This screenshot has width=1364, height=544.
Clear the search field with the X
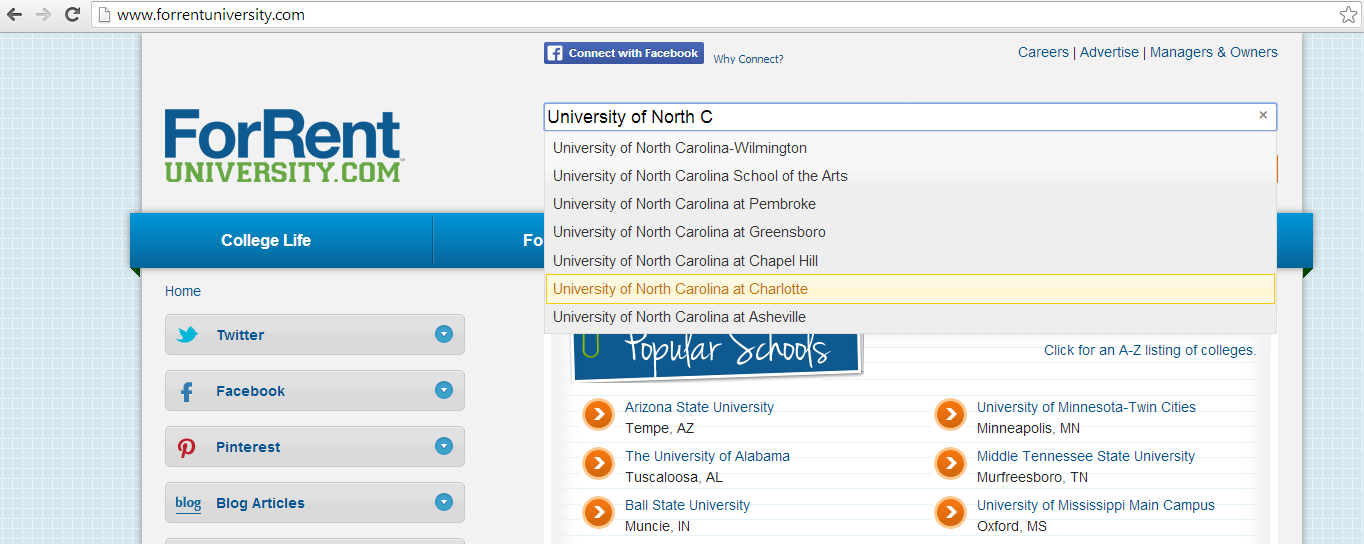tap(1263, 116)
